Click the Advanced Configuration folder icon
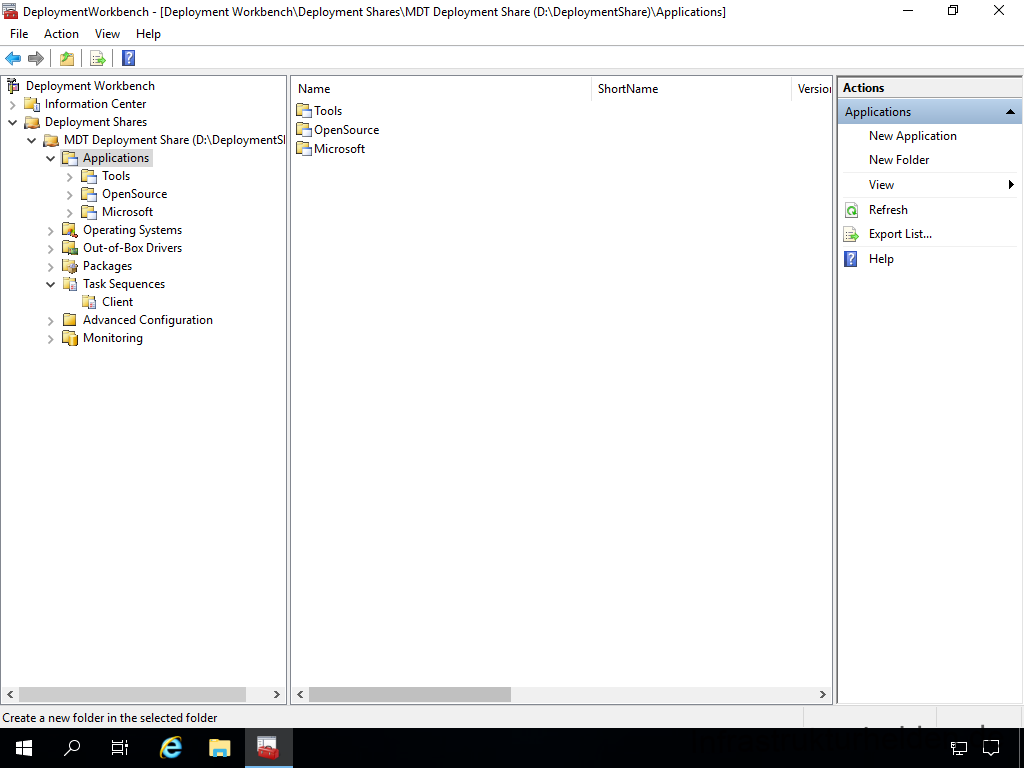This screenshot has height=768, width=1024. click(70, 320)
